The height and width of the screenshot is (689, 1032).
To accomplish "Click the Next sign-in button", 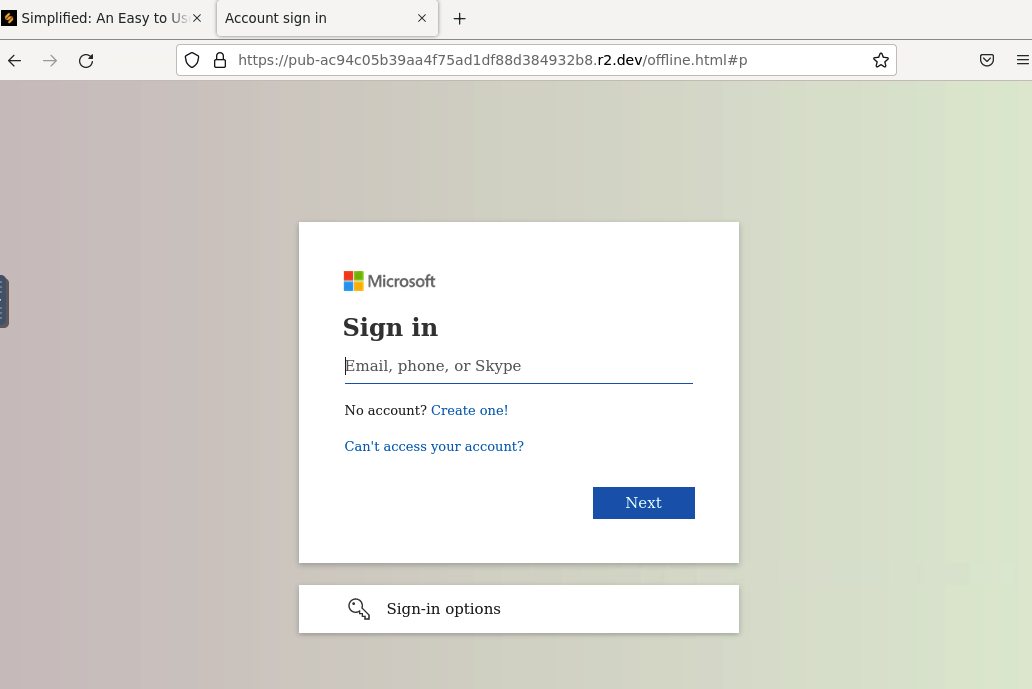I will 643,502.
